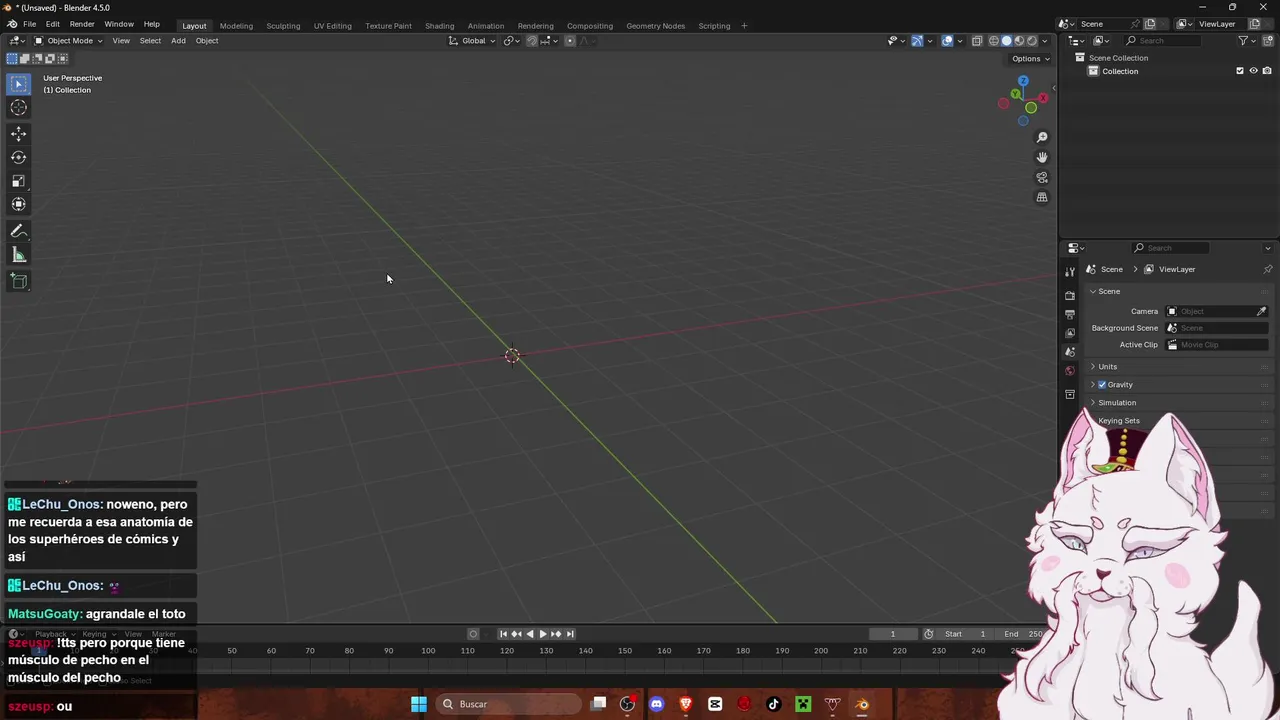Toggle X-ray mode
This screenshot has height=720, width=1280.
click(977, 40)
